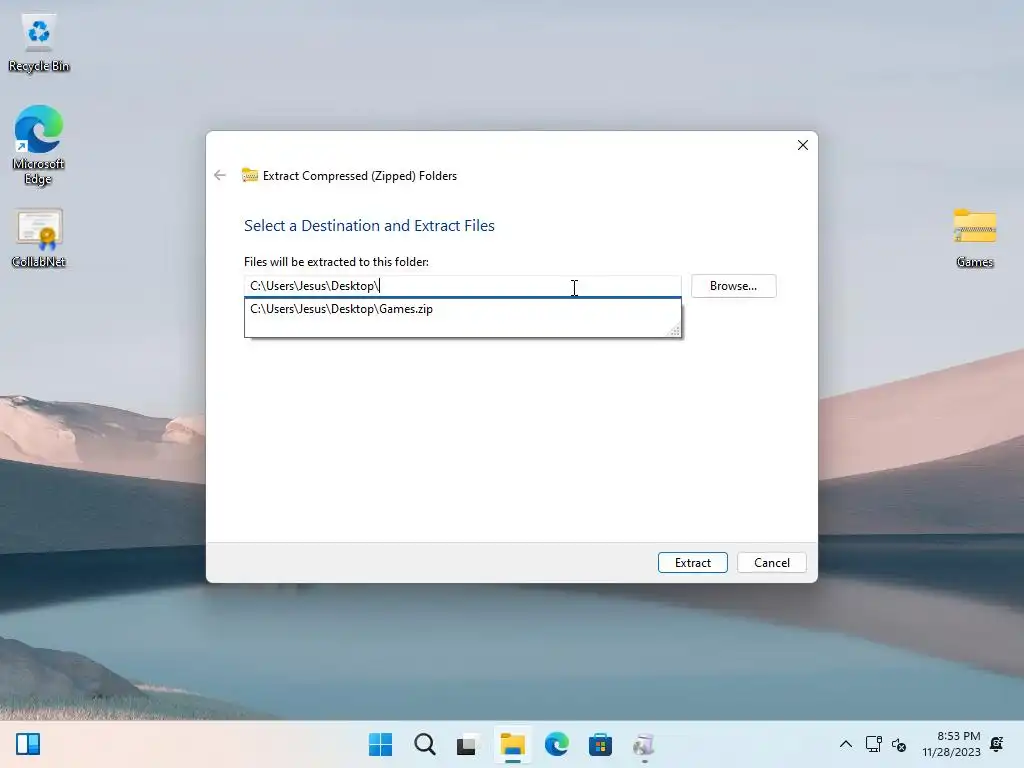
Task: Cancel the extraction wizard
Action: (771, 563)
